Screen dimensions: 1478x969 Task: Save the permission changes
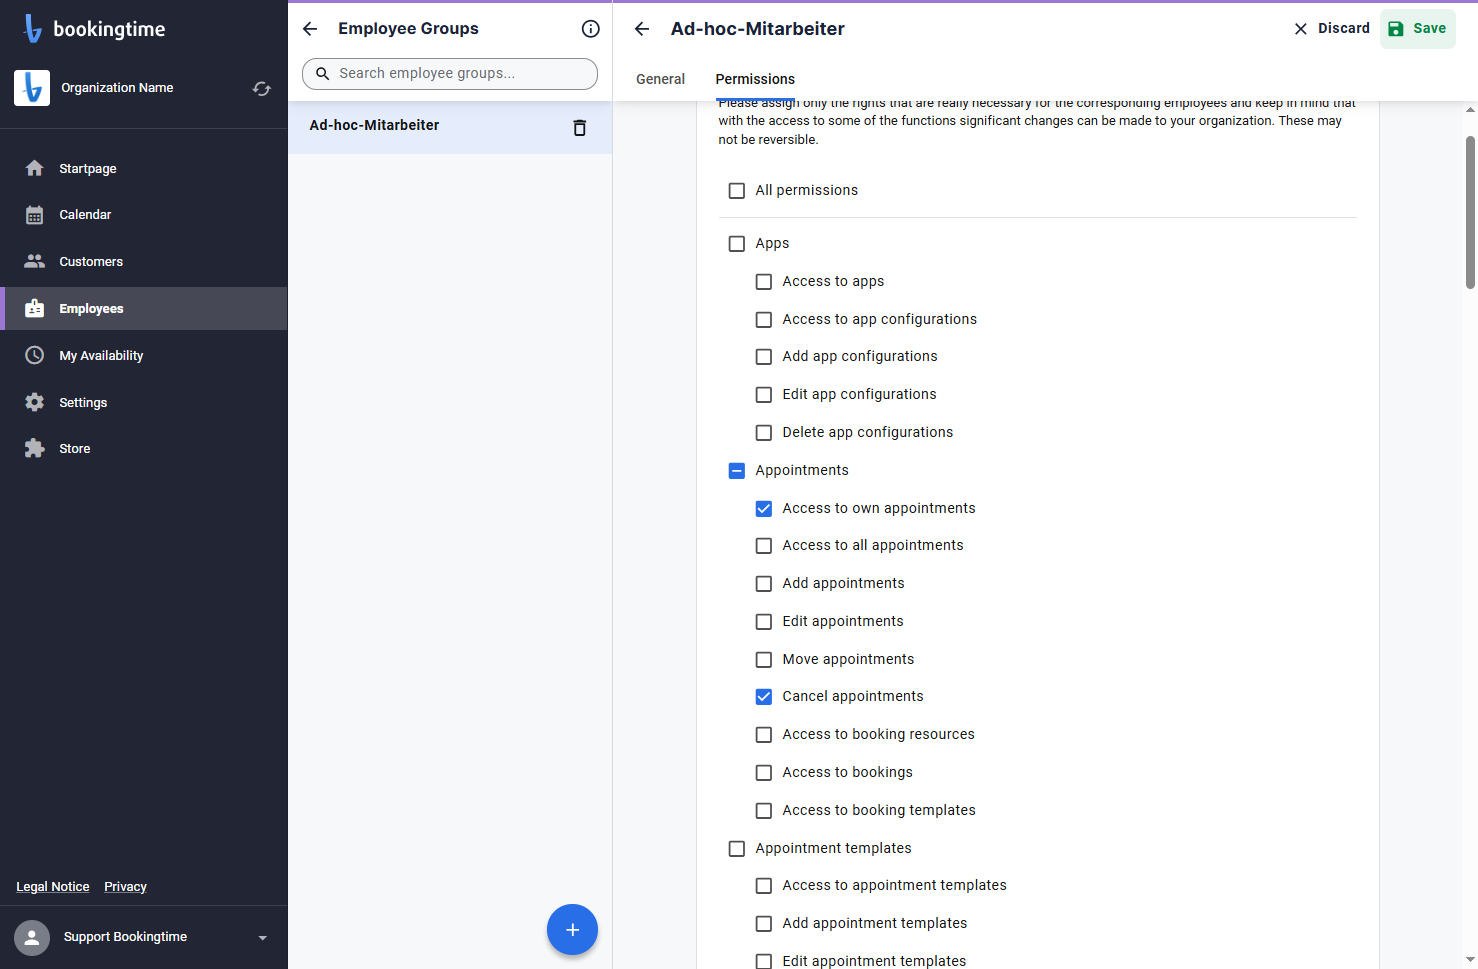click(x=1418, y=29)
